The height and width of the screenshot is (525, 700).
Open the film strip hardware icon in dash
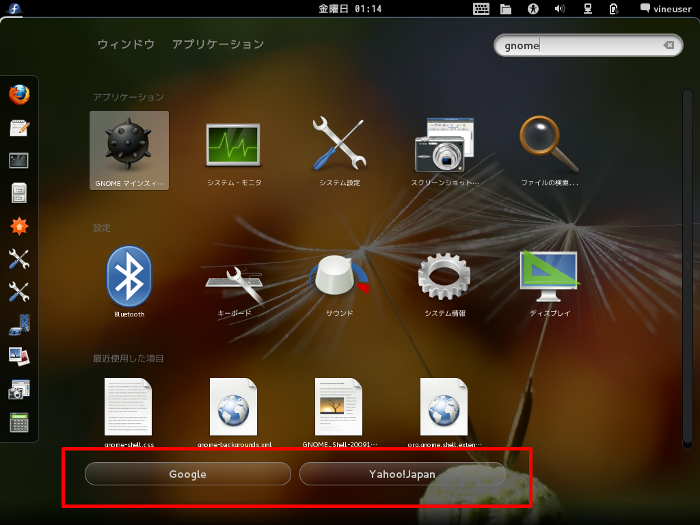(x=19, y=325)
